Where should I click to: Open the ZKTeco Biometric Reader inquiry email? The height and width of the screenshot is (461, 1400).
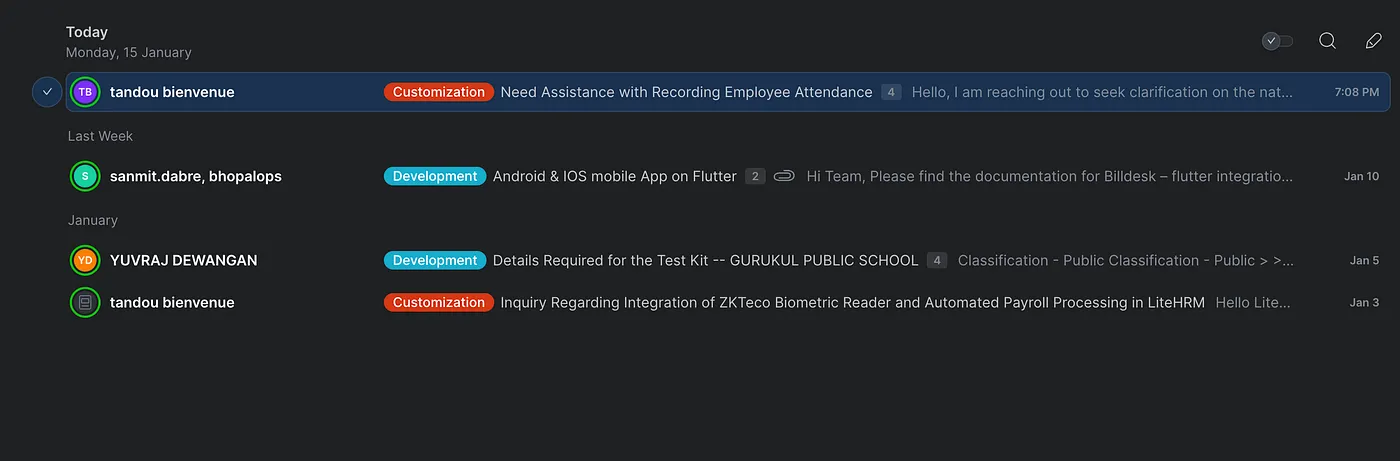tap(852, 302)
